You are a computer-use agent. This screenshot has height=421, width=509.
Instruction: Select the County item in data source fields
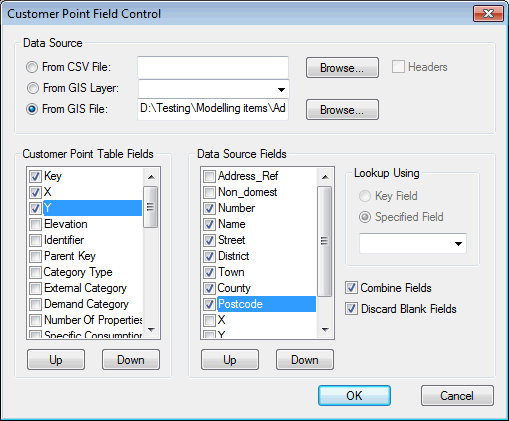pyautogui.click(x=234, y=288)
